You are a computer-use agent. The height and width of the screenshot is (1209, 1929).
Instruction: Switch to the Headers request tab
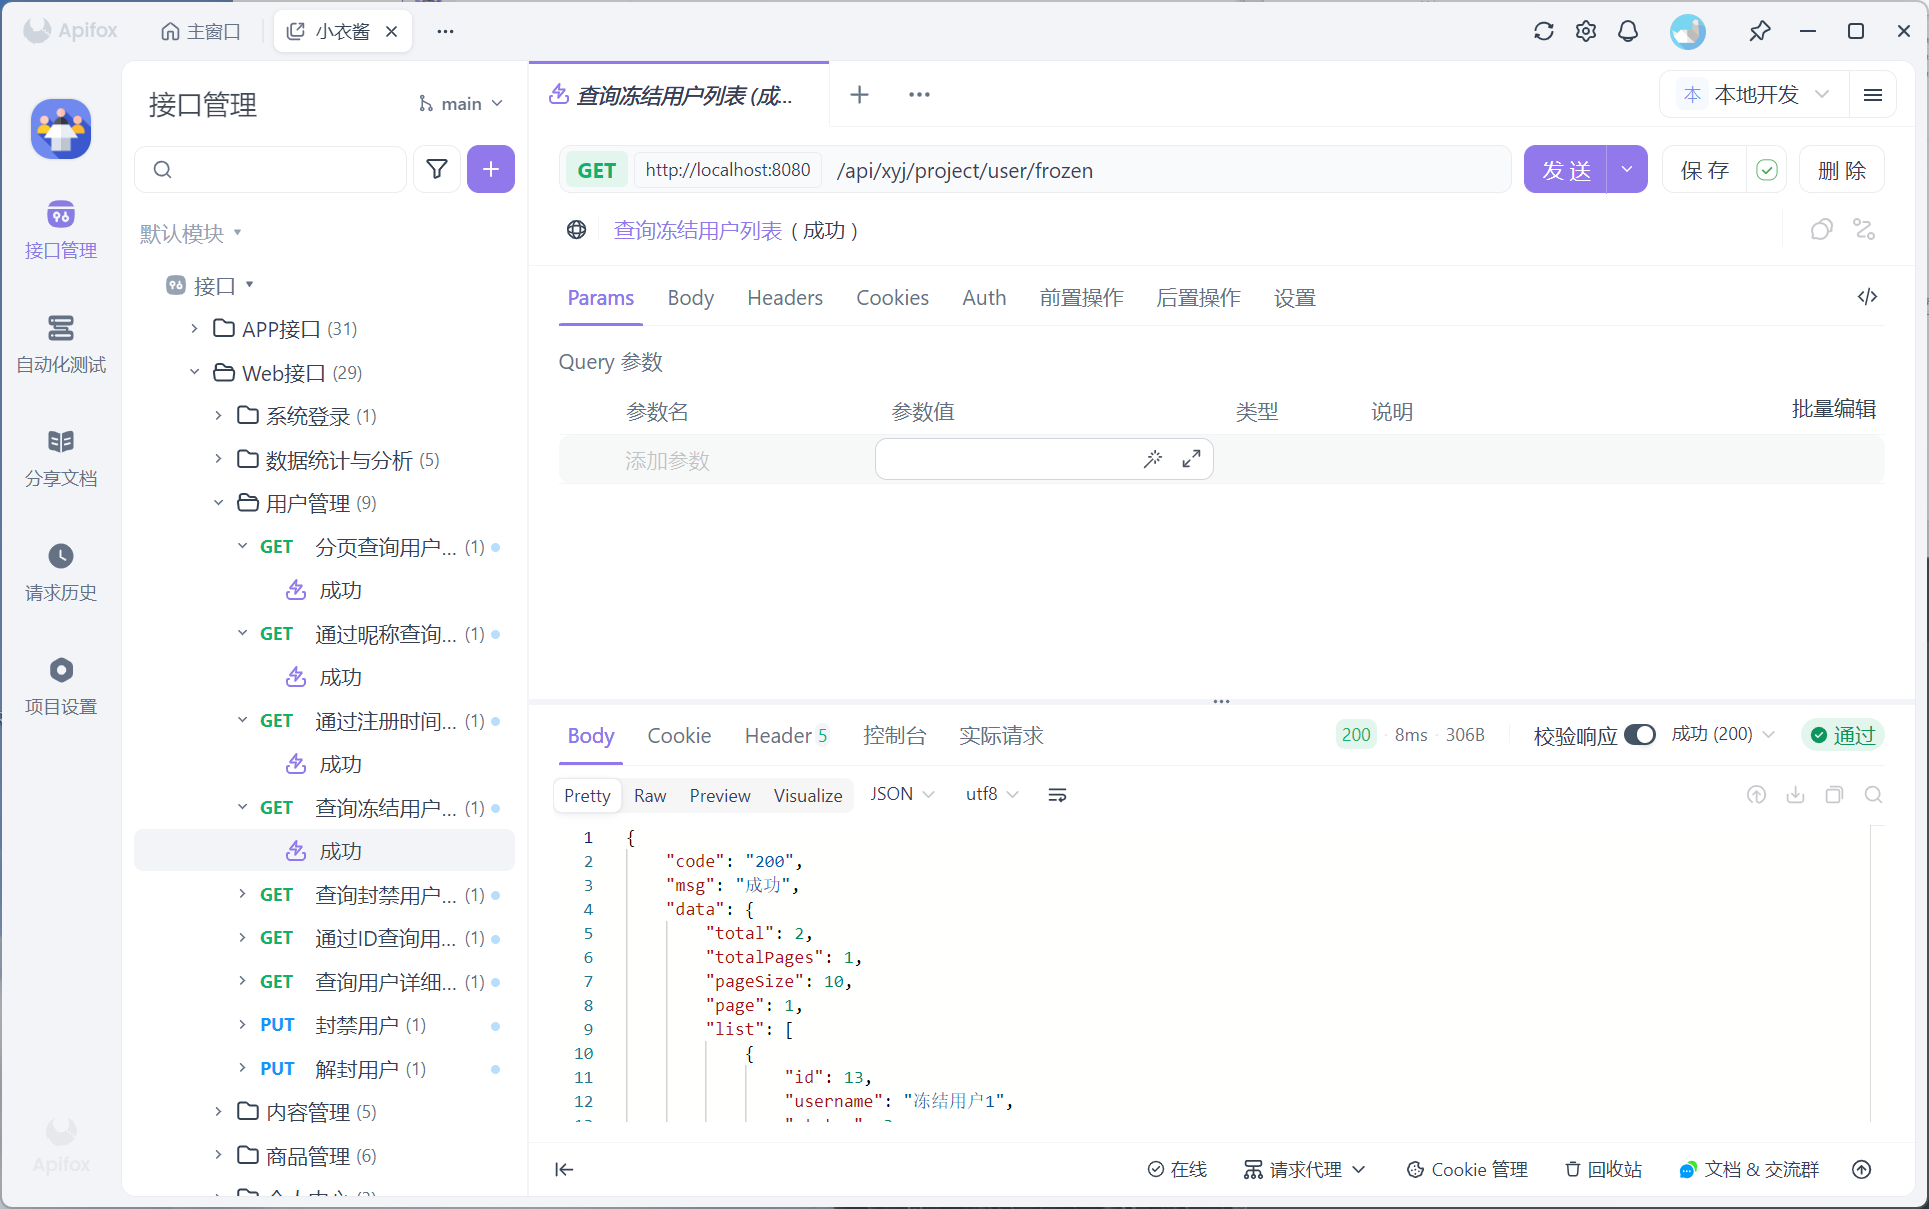tap(784, 298)
